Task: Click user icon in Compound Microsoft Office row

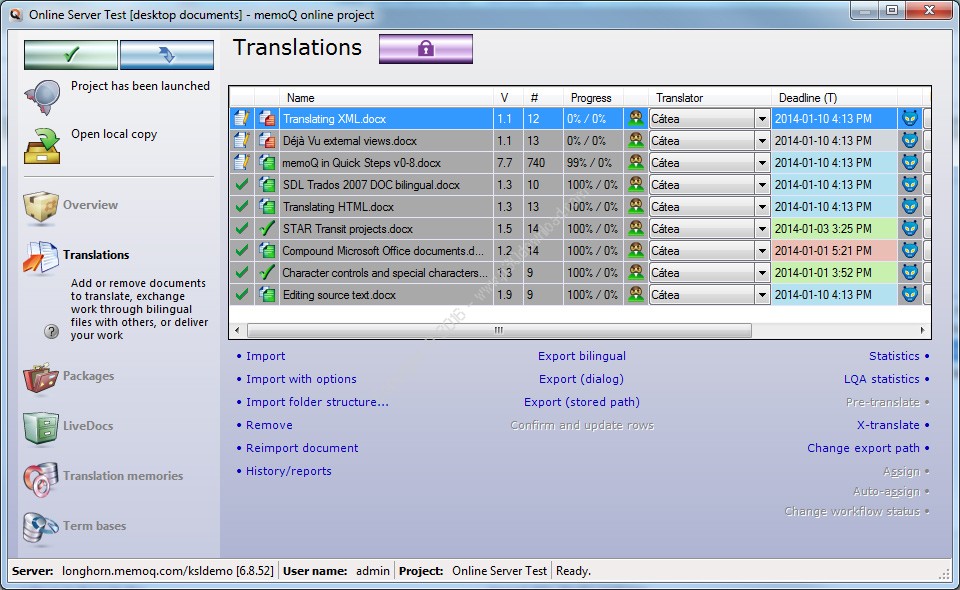Action: click(636, 250)
